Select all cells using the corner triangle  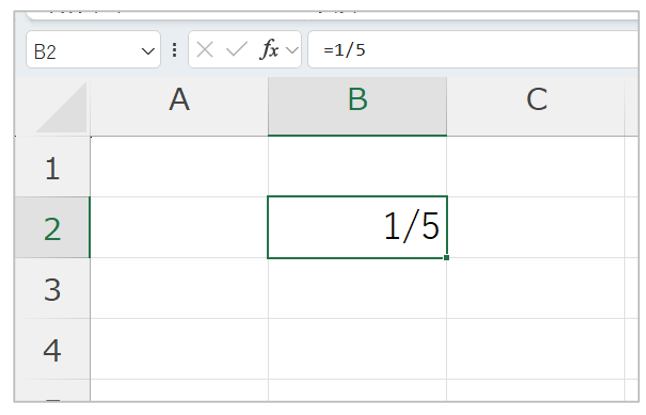tap(61, 107)
